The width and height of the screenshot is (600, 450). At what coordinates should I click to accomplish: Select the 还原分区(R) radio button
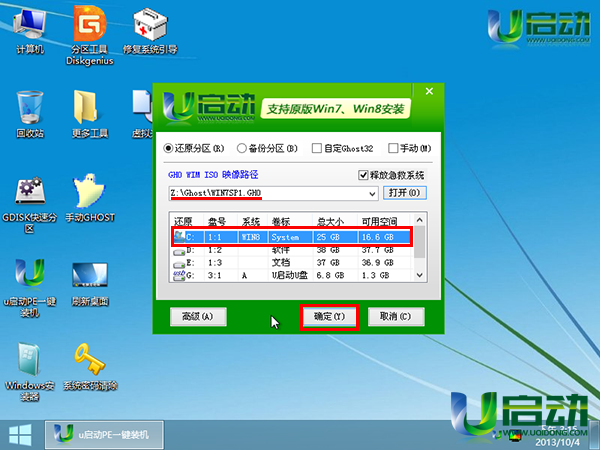click(x=194, y=148)
